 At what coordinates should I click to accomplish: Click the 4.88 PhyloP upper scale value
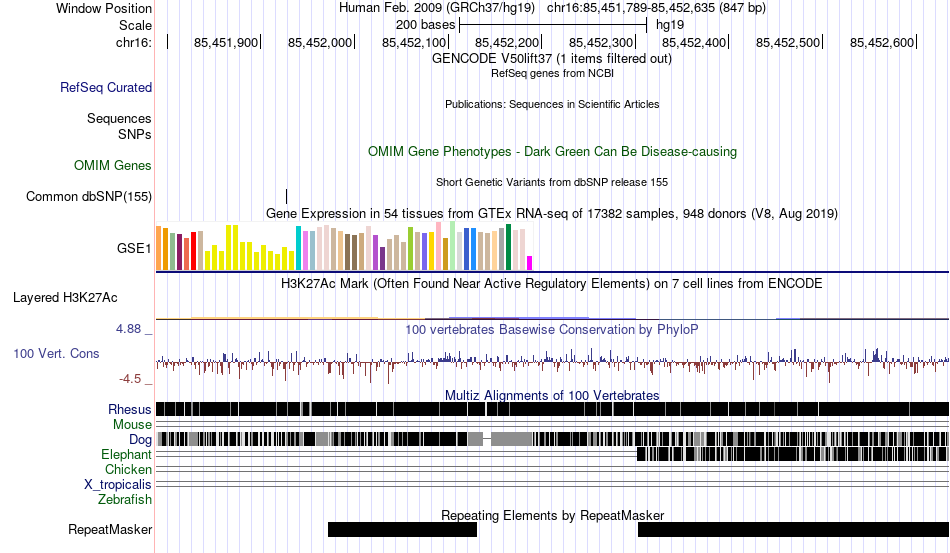click(x=128, y=329)
